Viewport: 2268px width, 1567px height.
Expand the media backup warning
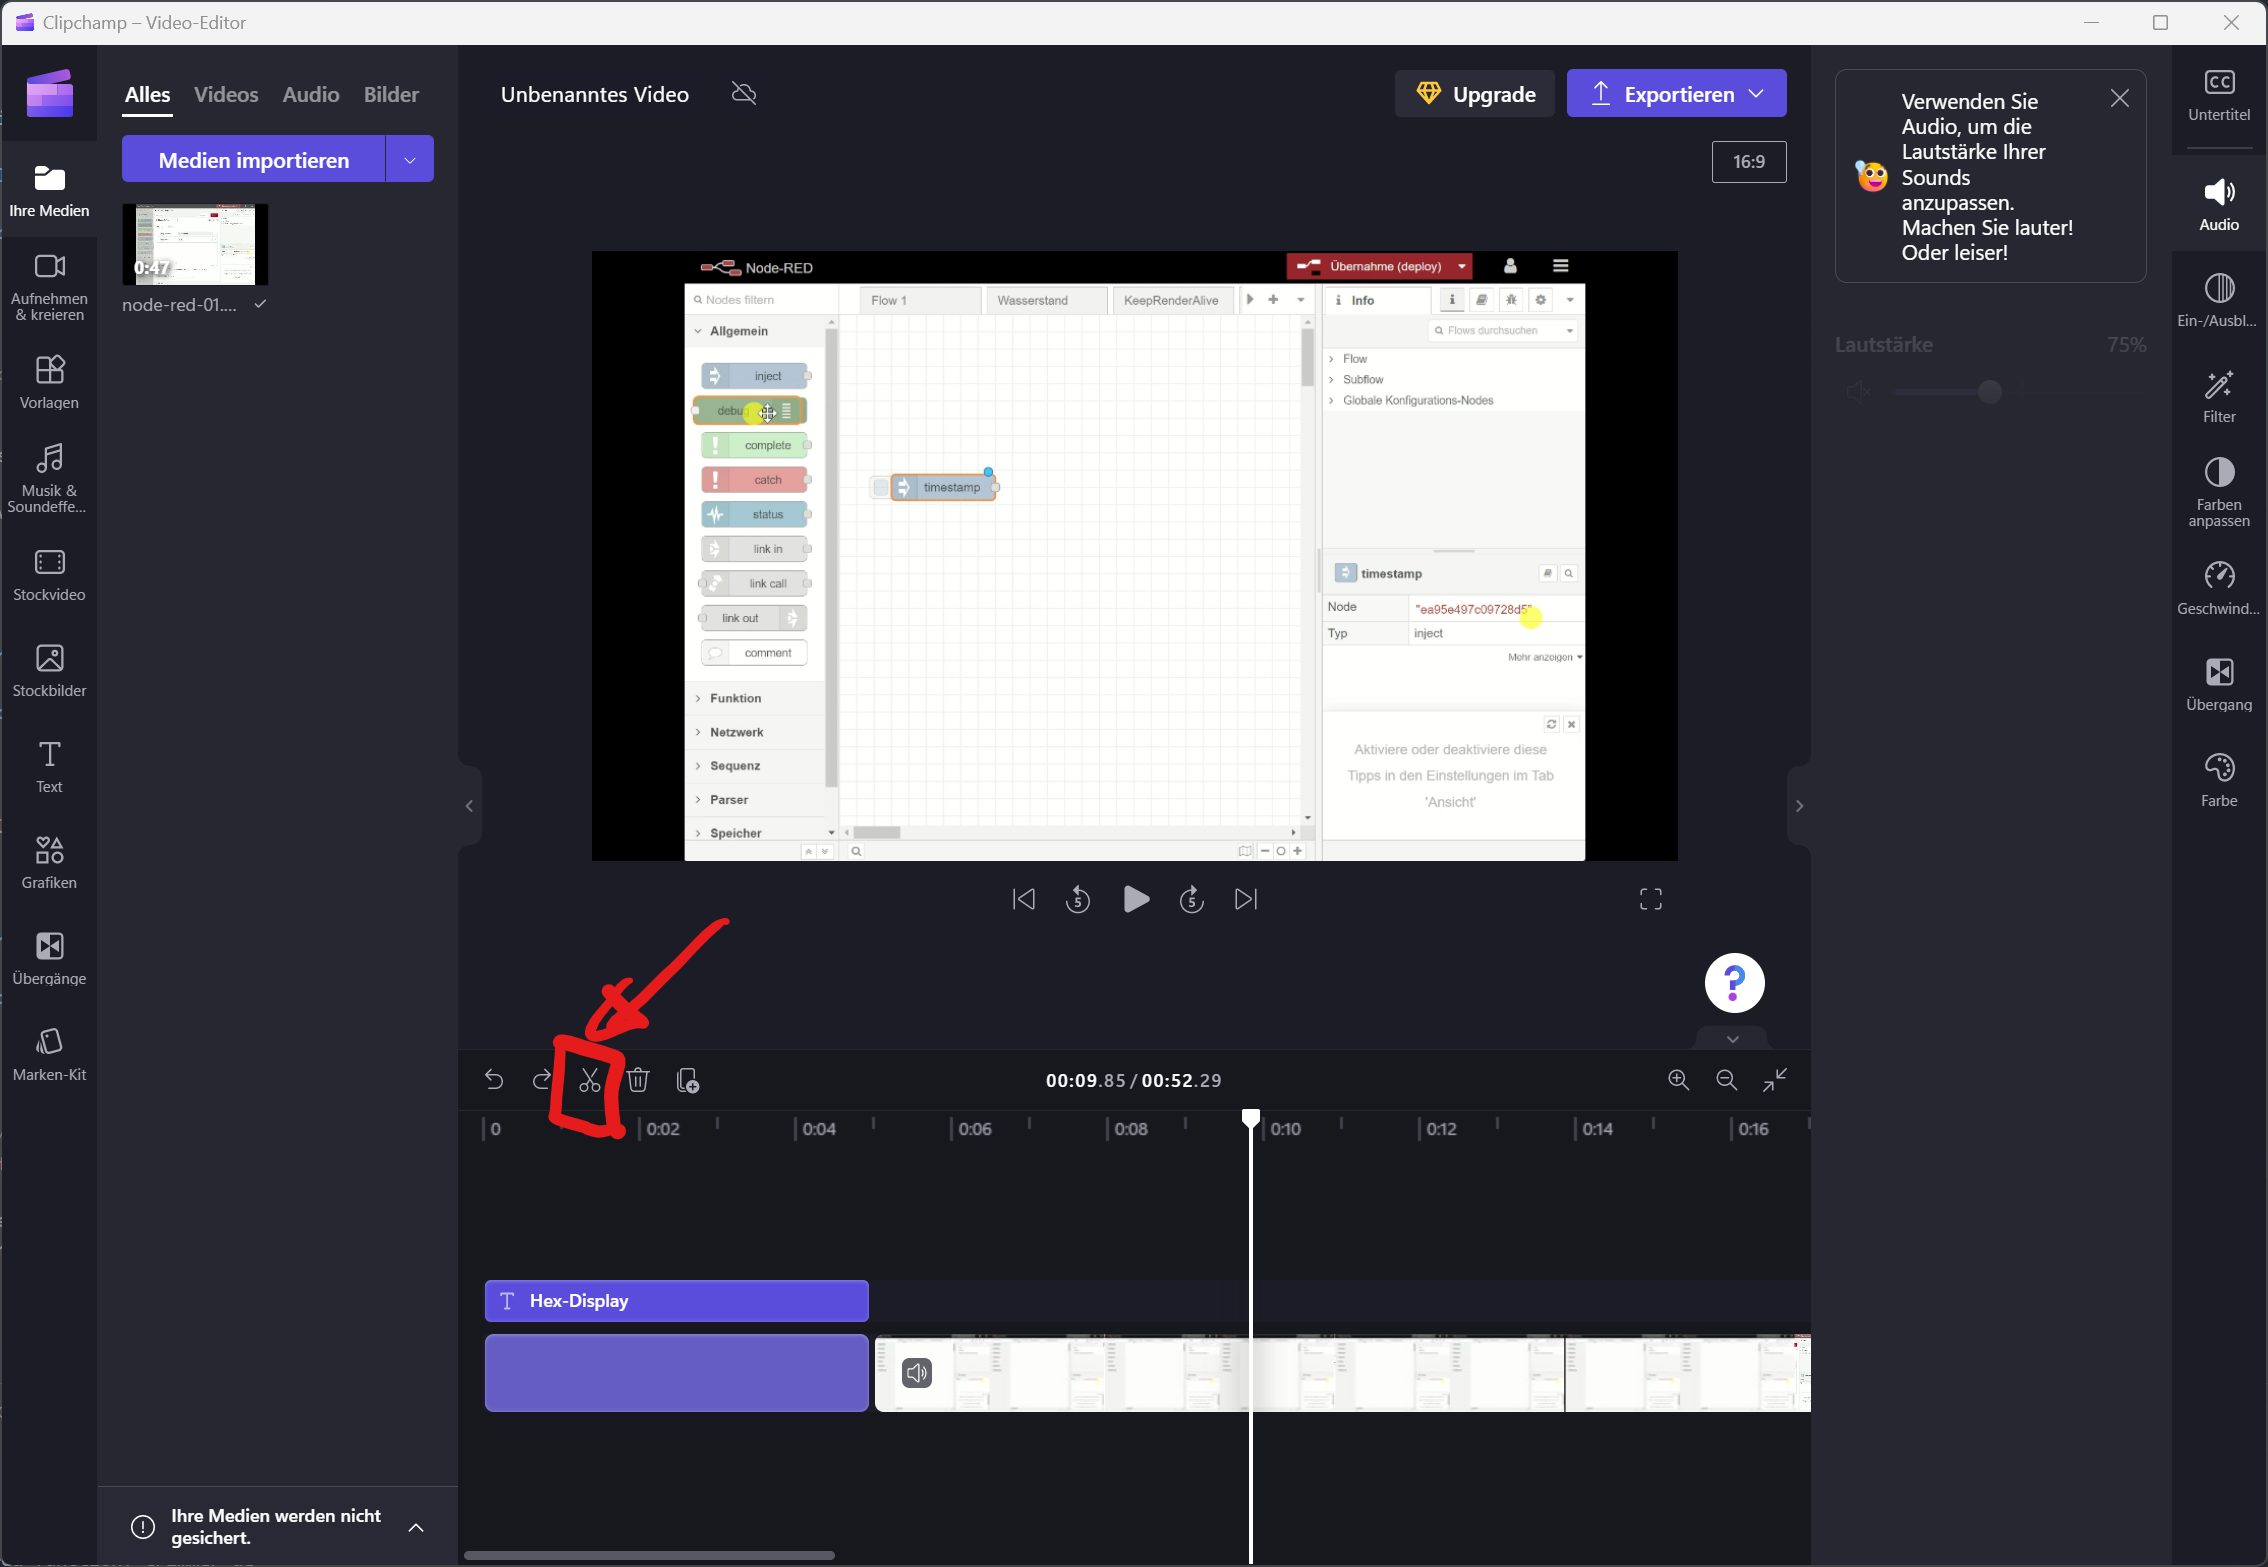(416, 1527)
